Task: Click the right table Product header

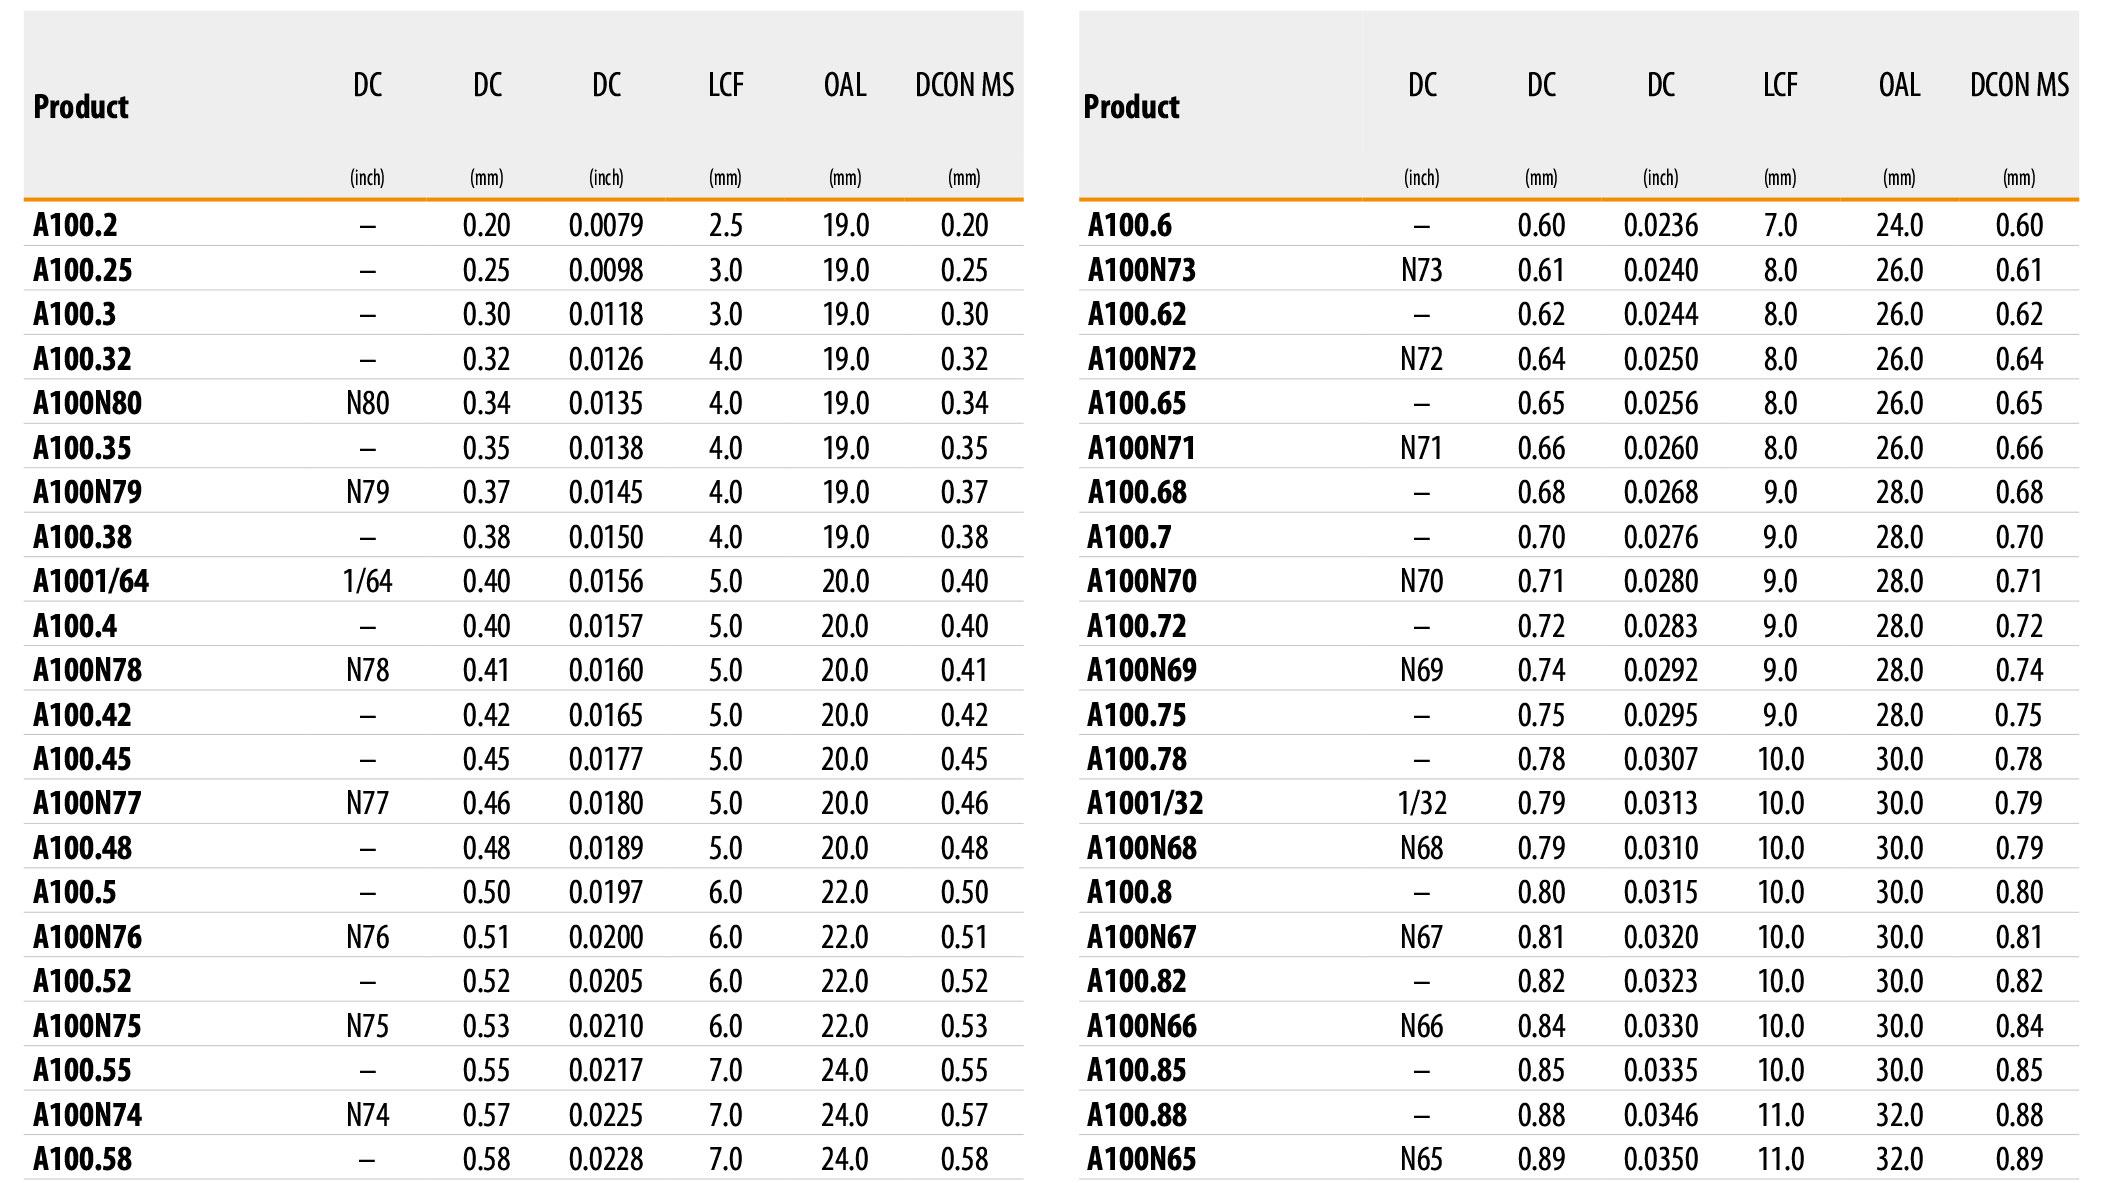Action: [1131, 106]
